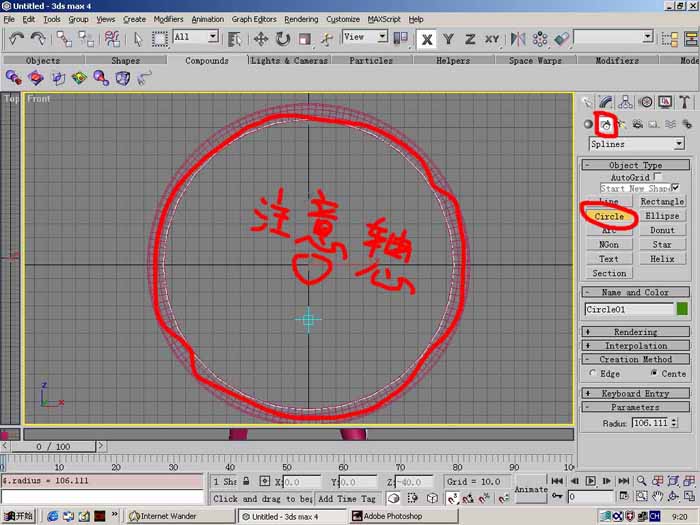Toggle the Animate button
Image resolution: width=700 pixels, height=525 pixels.
click(x=531, y=489)
